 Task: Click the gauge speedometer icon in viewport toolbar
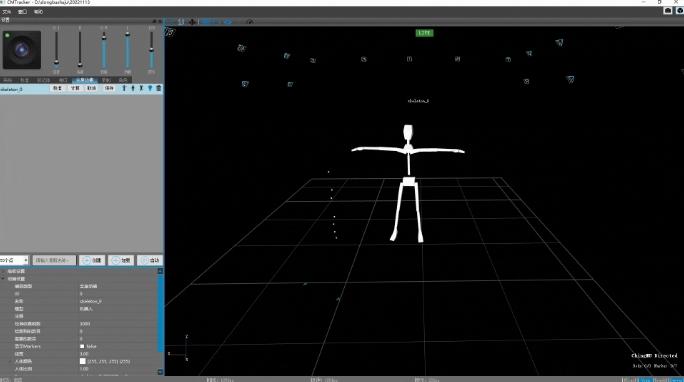click(250, 22)
